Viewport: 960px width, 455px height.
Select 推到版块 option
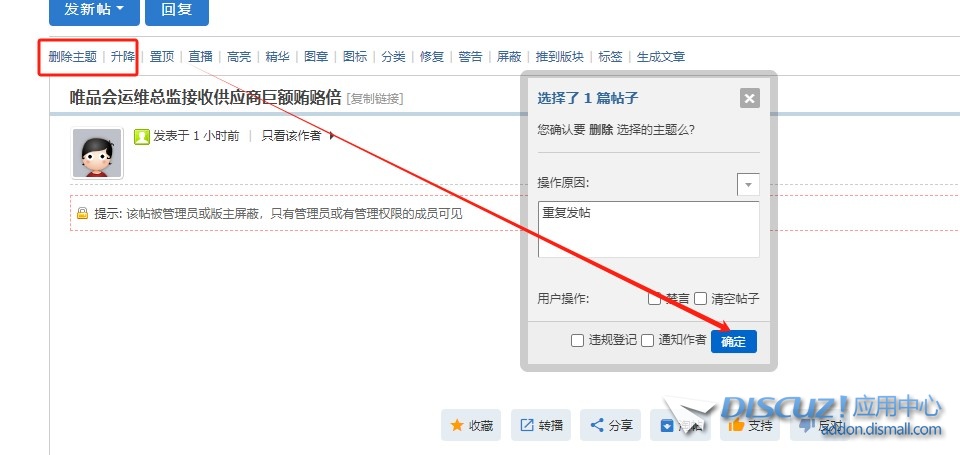click(x=560, y=57)
